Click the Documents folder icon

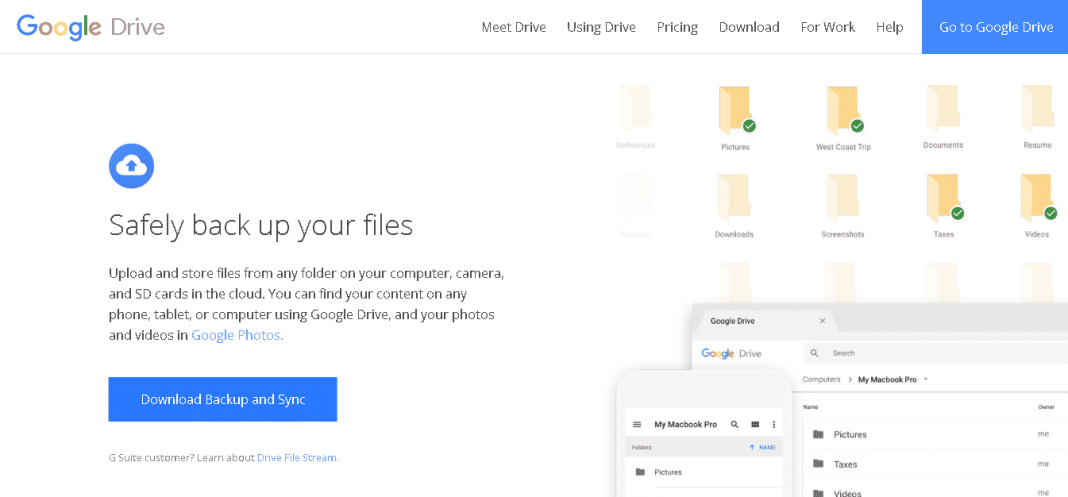943,110
